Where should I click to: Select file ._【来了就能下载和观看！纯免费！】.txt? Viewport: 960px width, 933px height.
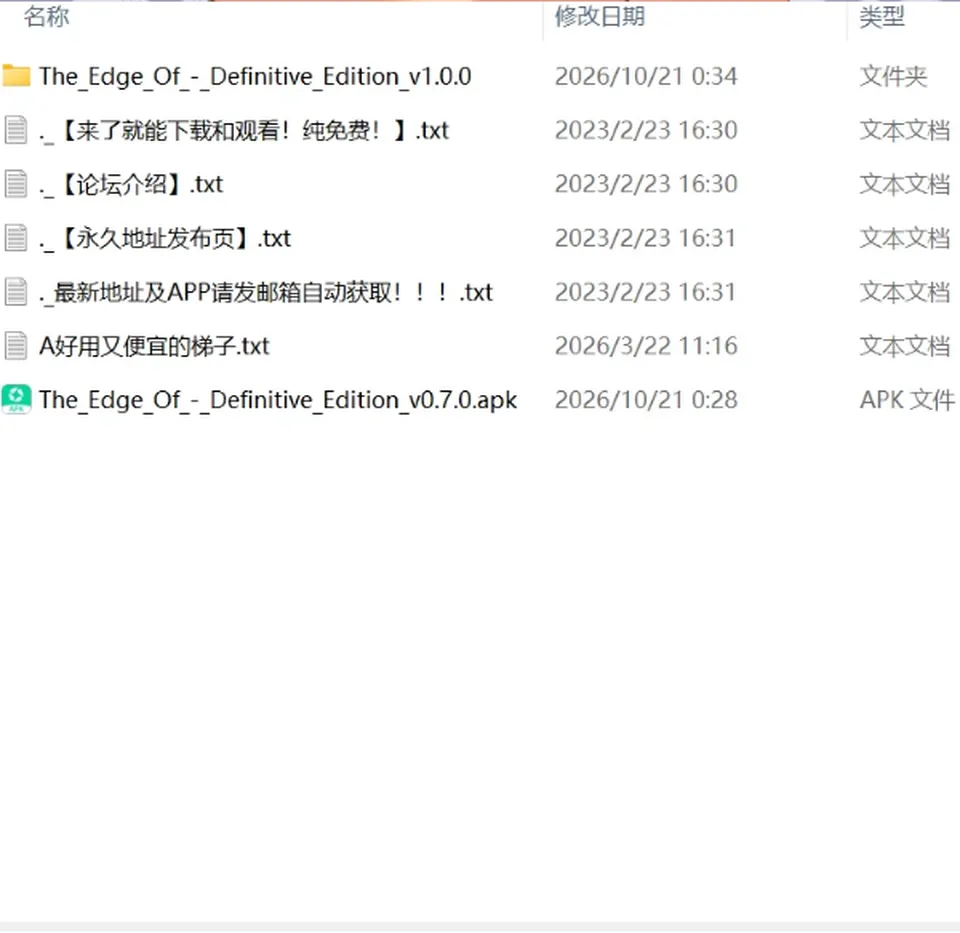244,130
